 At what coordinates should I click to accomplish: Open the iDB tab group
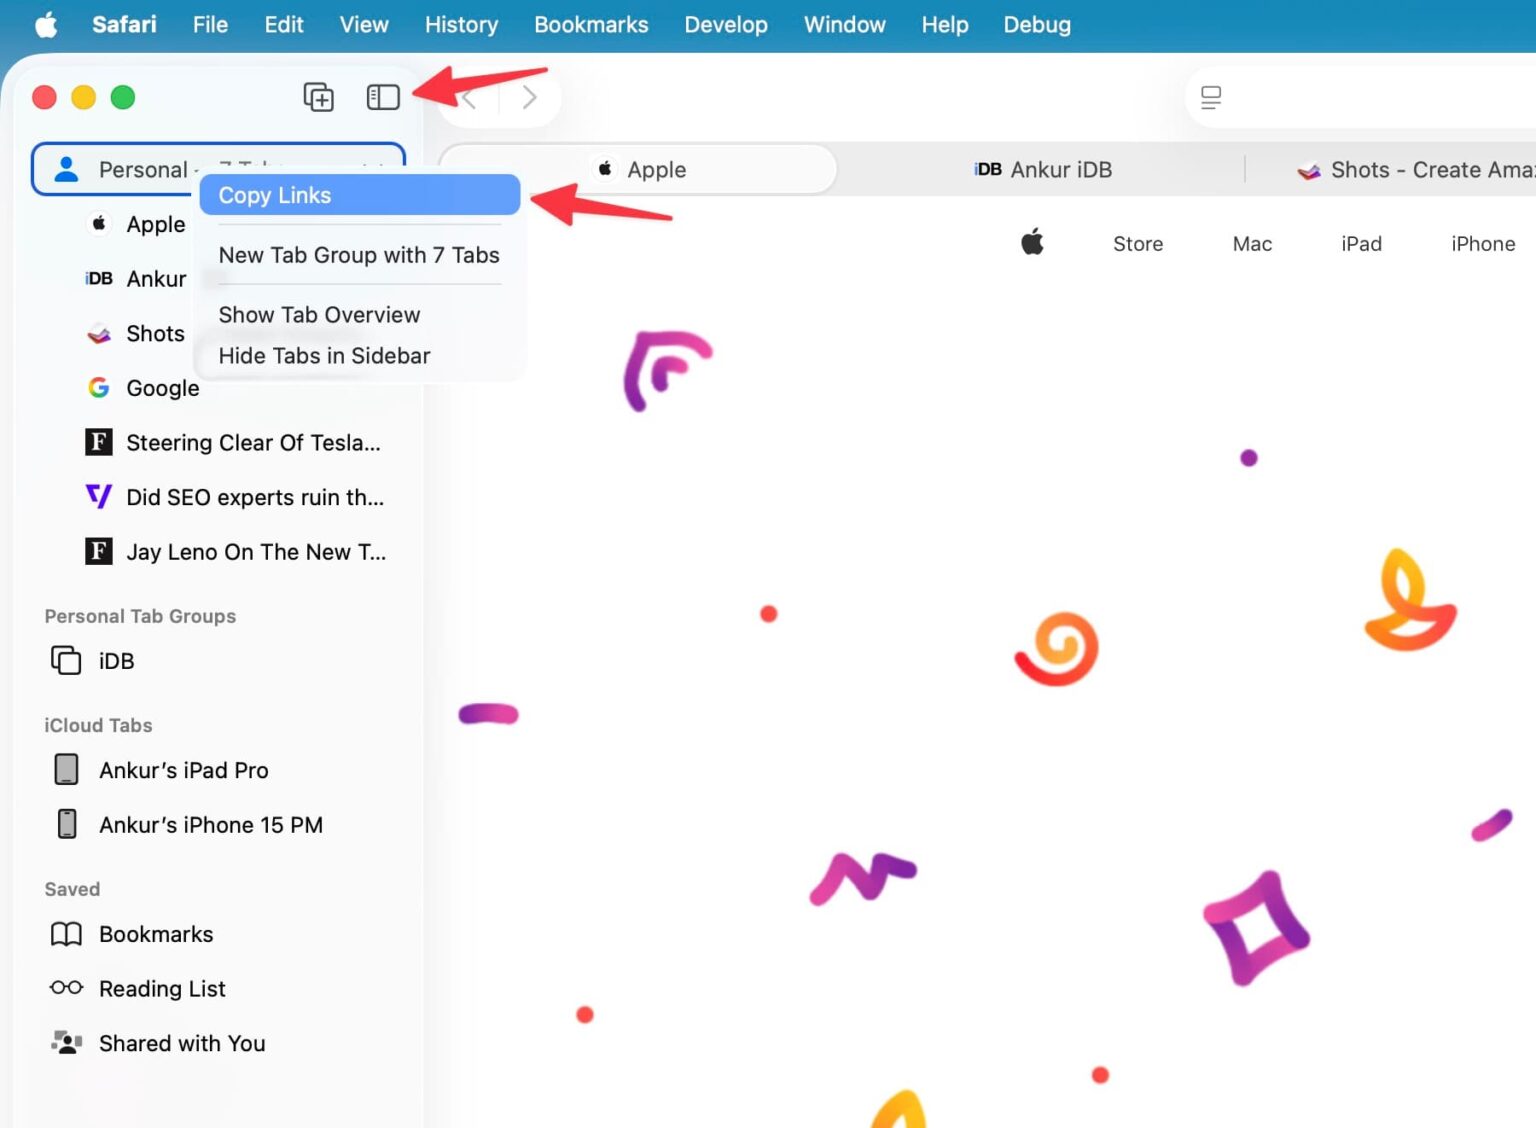[x=116, y=661]
